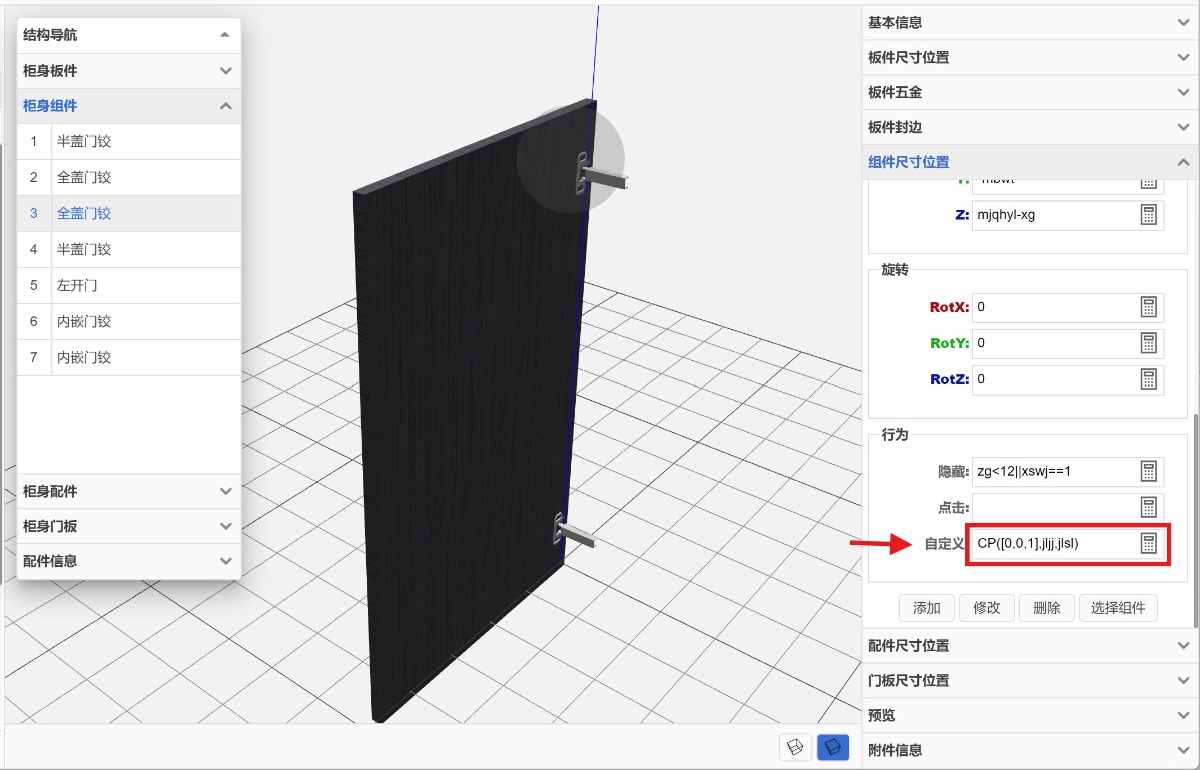
Task: Open calculator for the 自定义 field
Action: click(x=1148, y=543)
